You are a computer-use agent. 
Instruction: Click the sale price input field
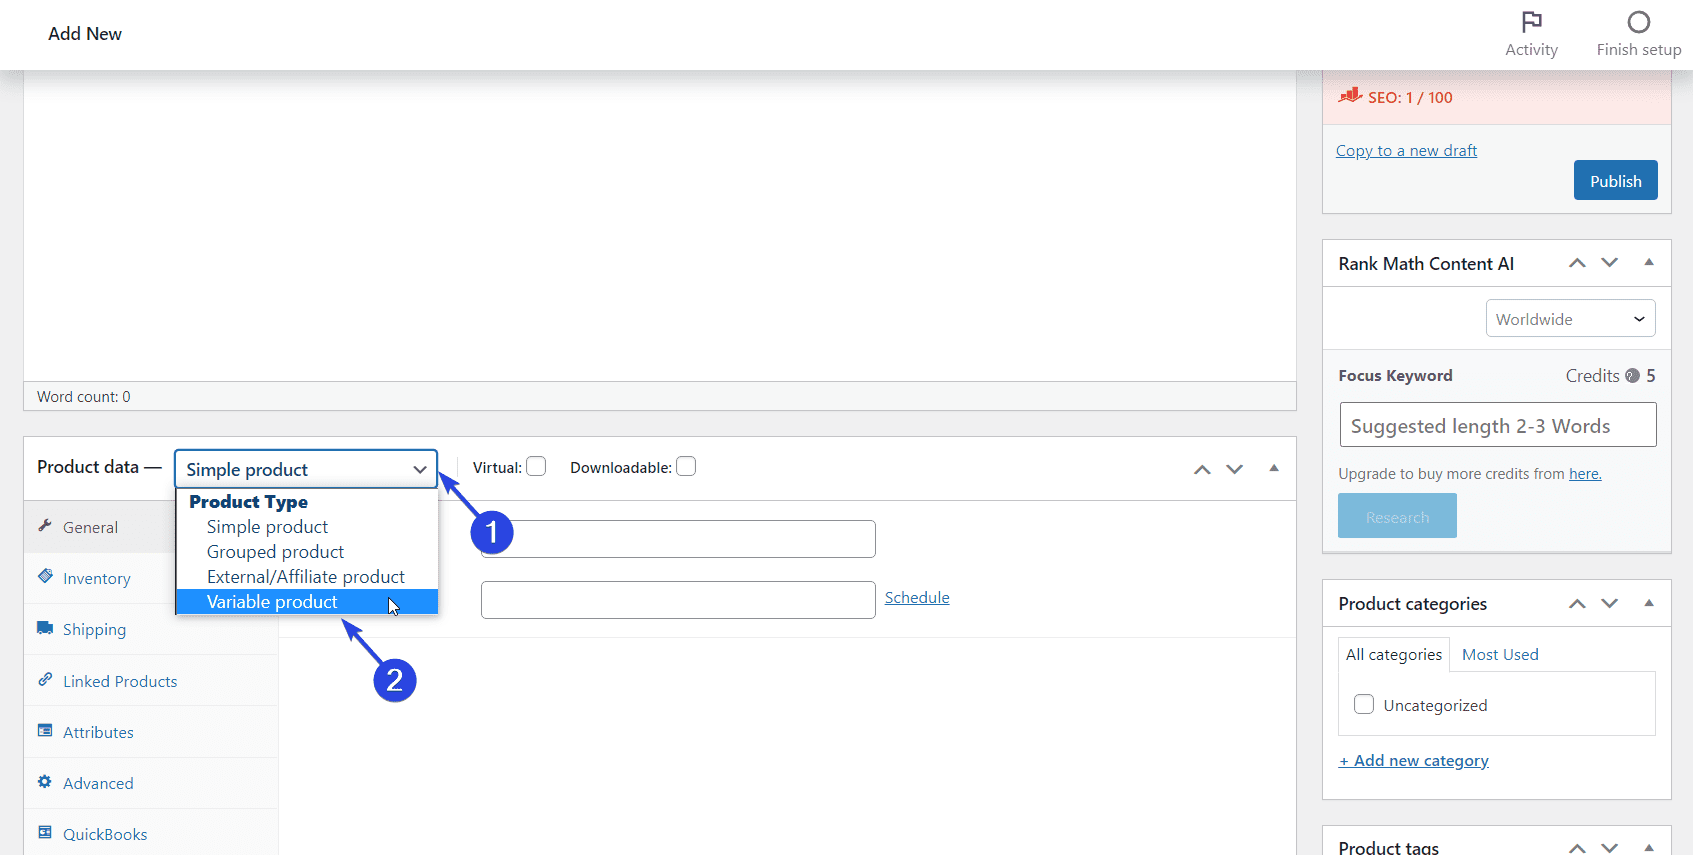coord(678,600)
